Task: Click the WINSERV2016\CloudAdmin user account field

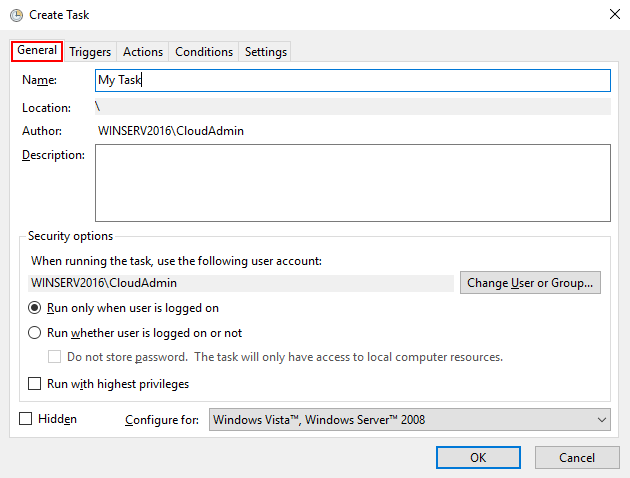Action: (x=242, y=283)
